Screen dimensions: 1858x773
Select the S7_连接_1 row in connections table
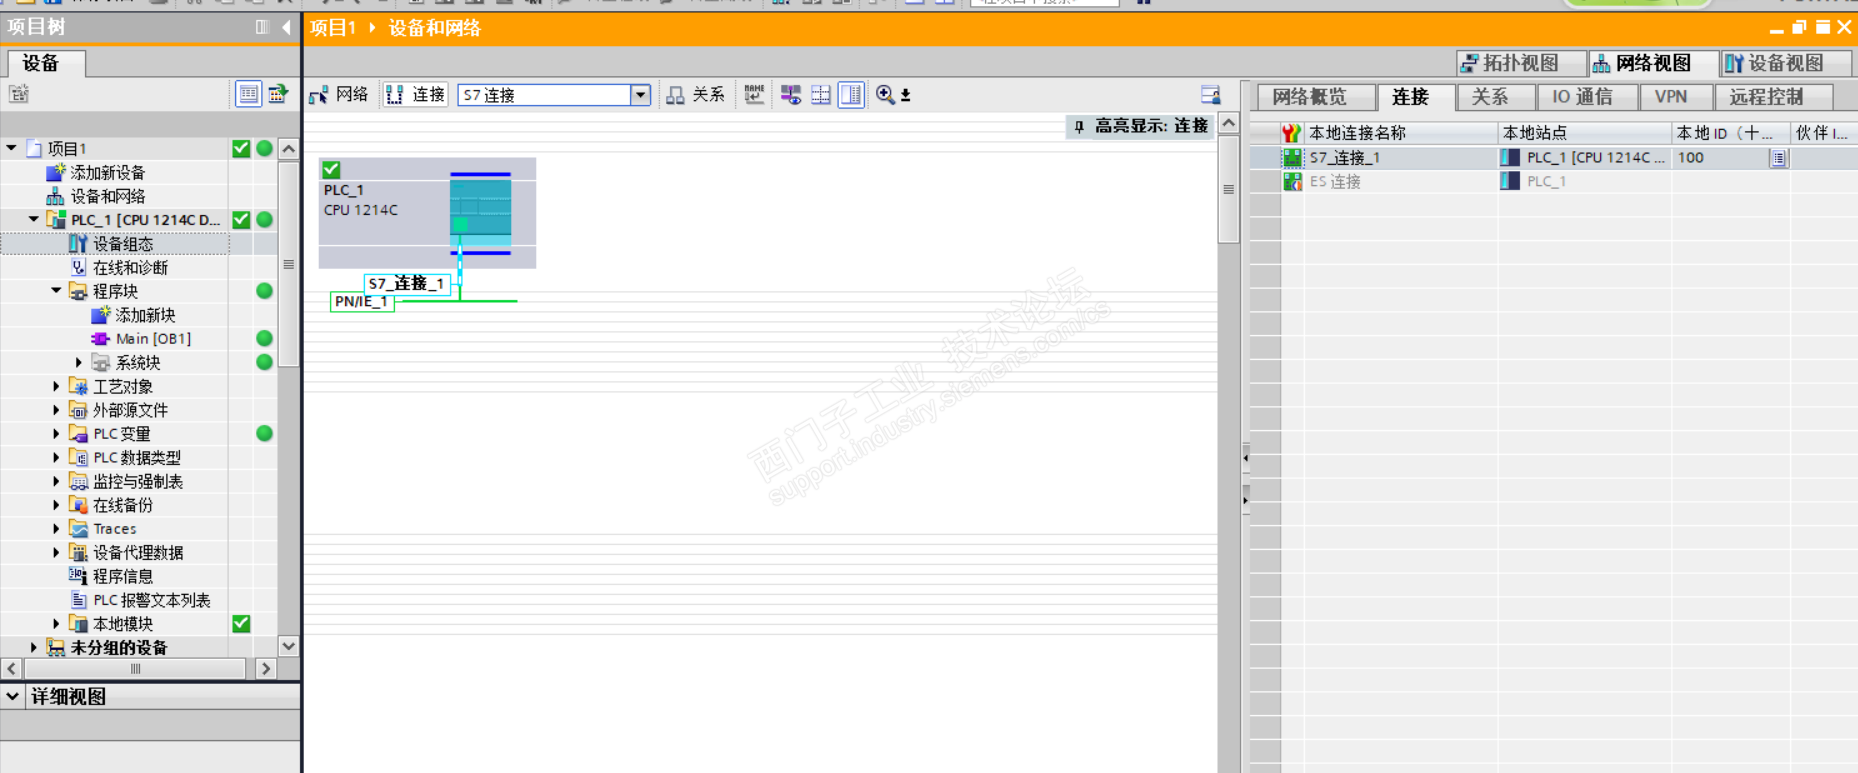1553,158
